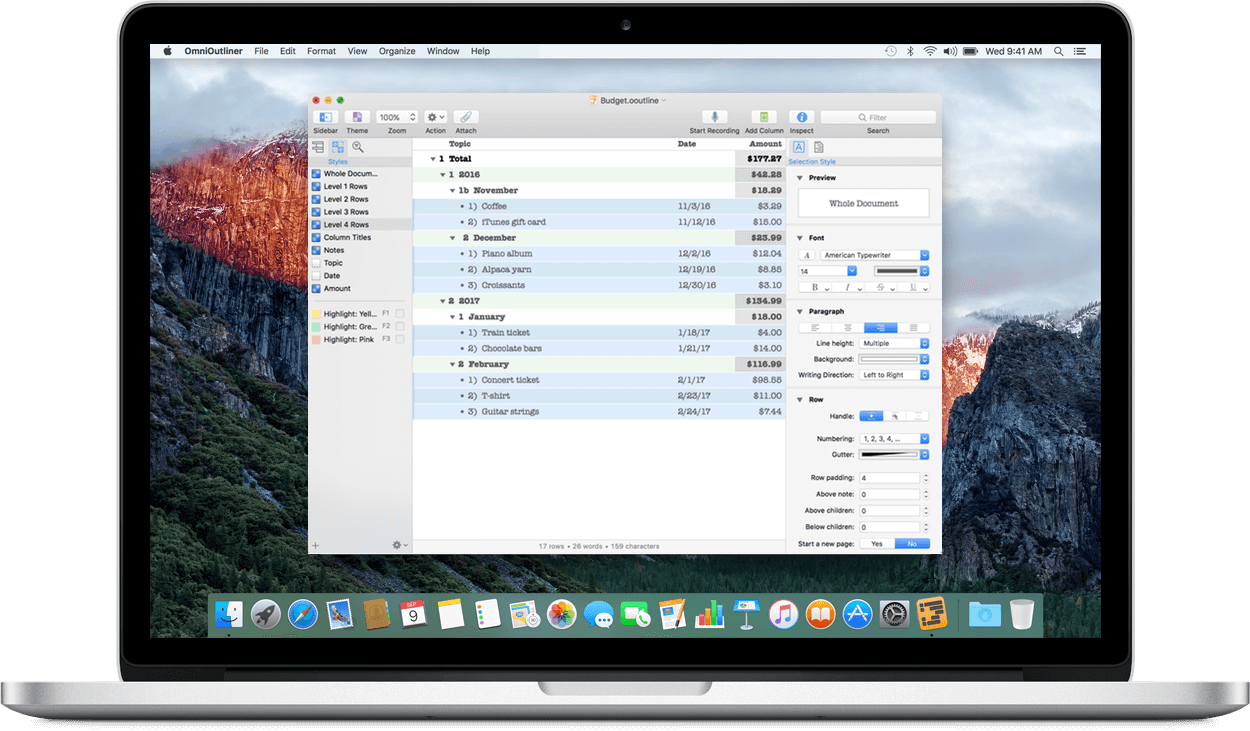Apply bold with the B button
Viewport: 1250px width, 731px height.
click(x=814, y=287)
